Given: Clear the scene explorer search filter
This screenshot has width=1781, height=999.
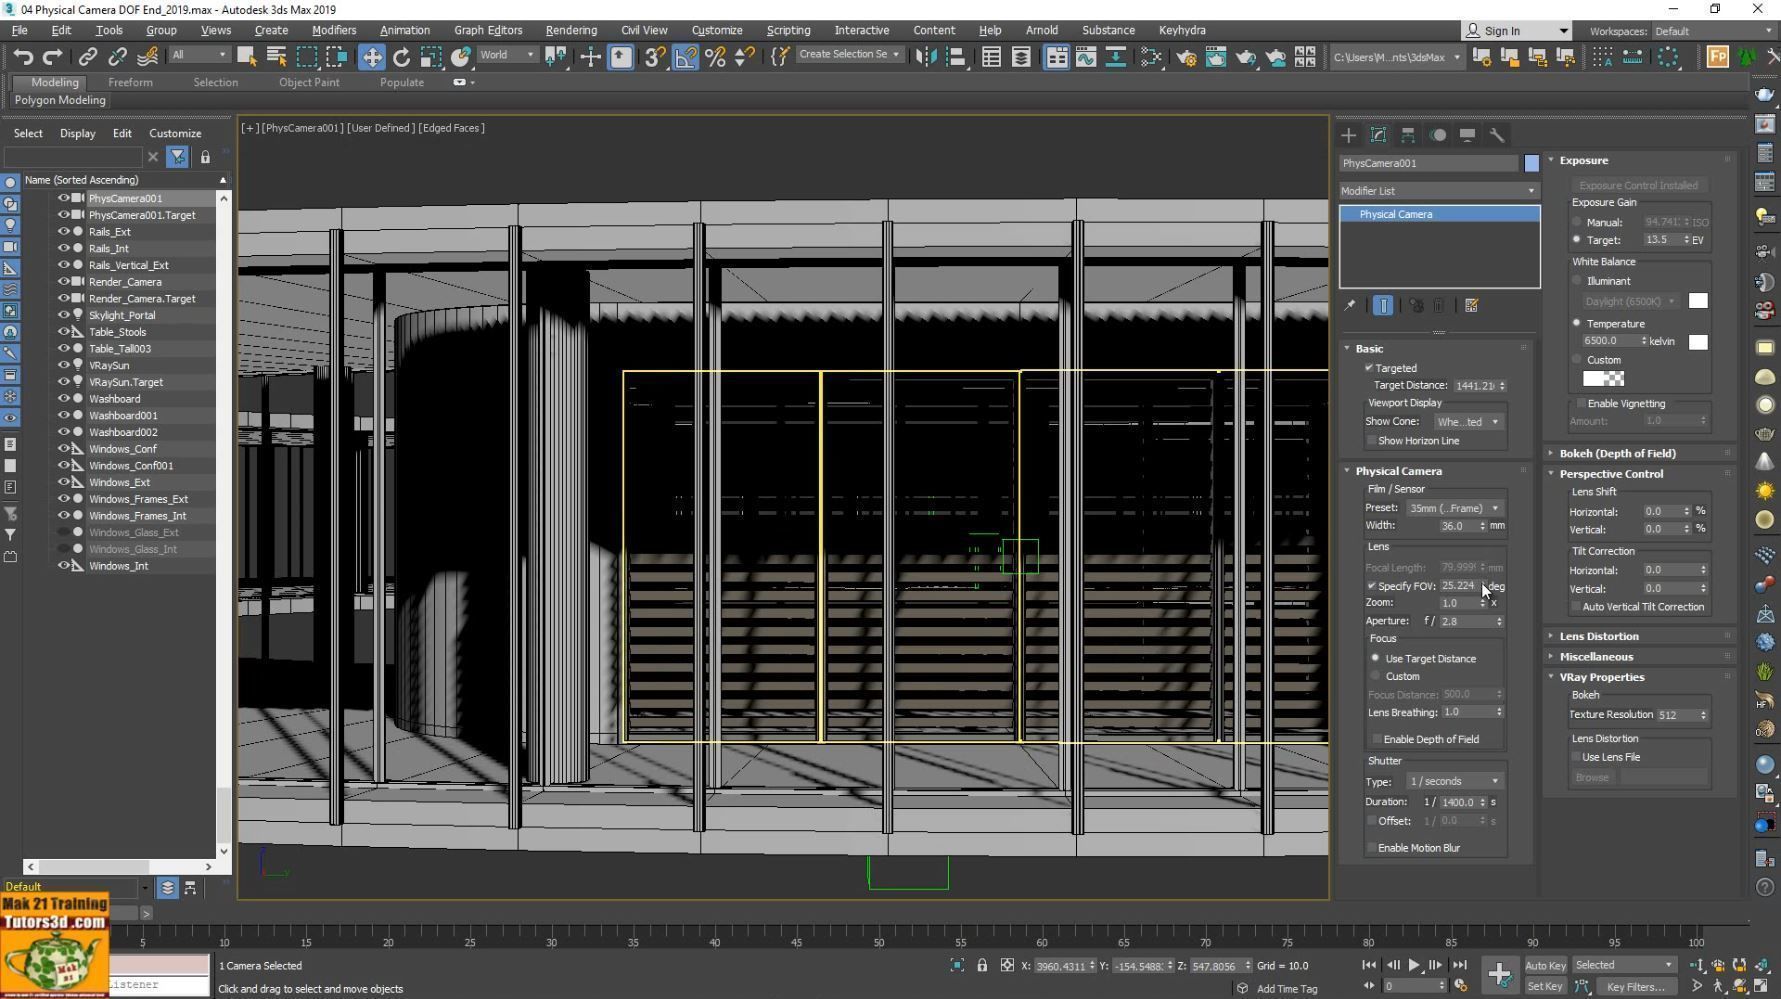Looking at the screenshot, I should (x=153, y=157).
